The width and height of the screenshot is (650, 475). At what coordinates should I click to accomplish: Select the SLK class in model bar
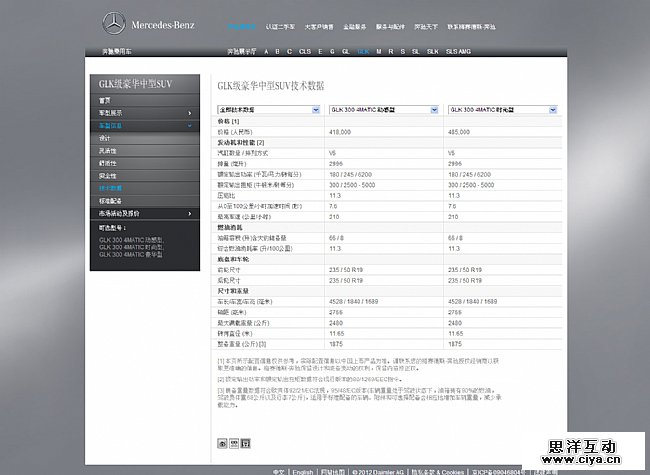tap(433, 49)
